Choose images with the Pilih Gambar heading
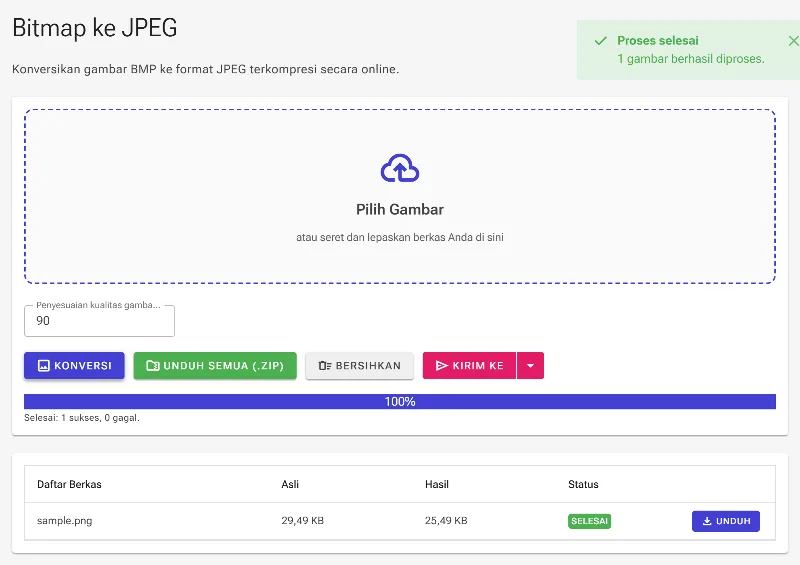This screenshot has width=800, height=565. point(400,209)
